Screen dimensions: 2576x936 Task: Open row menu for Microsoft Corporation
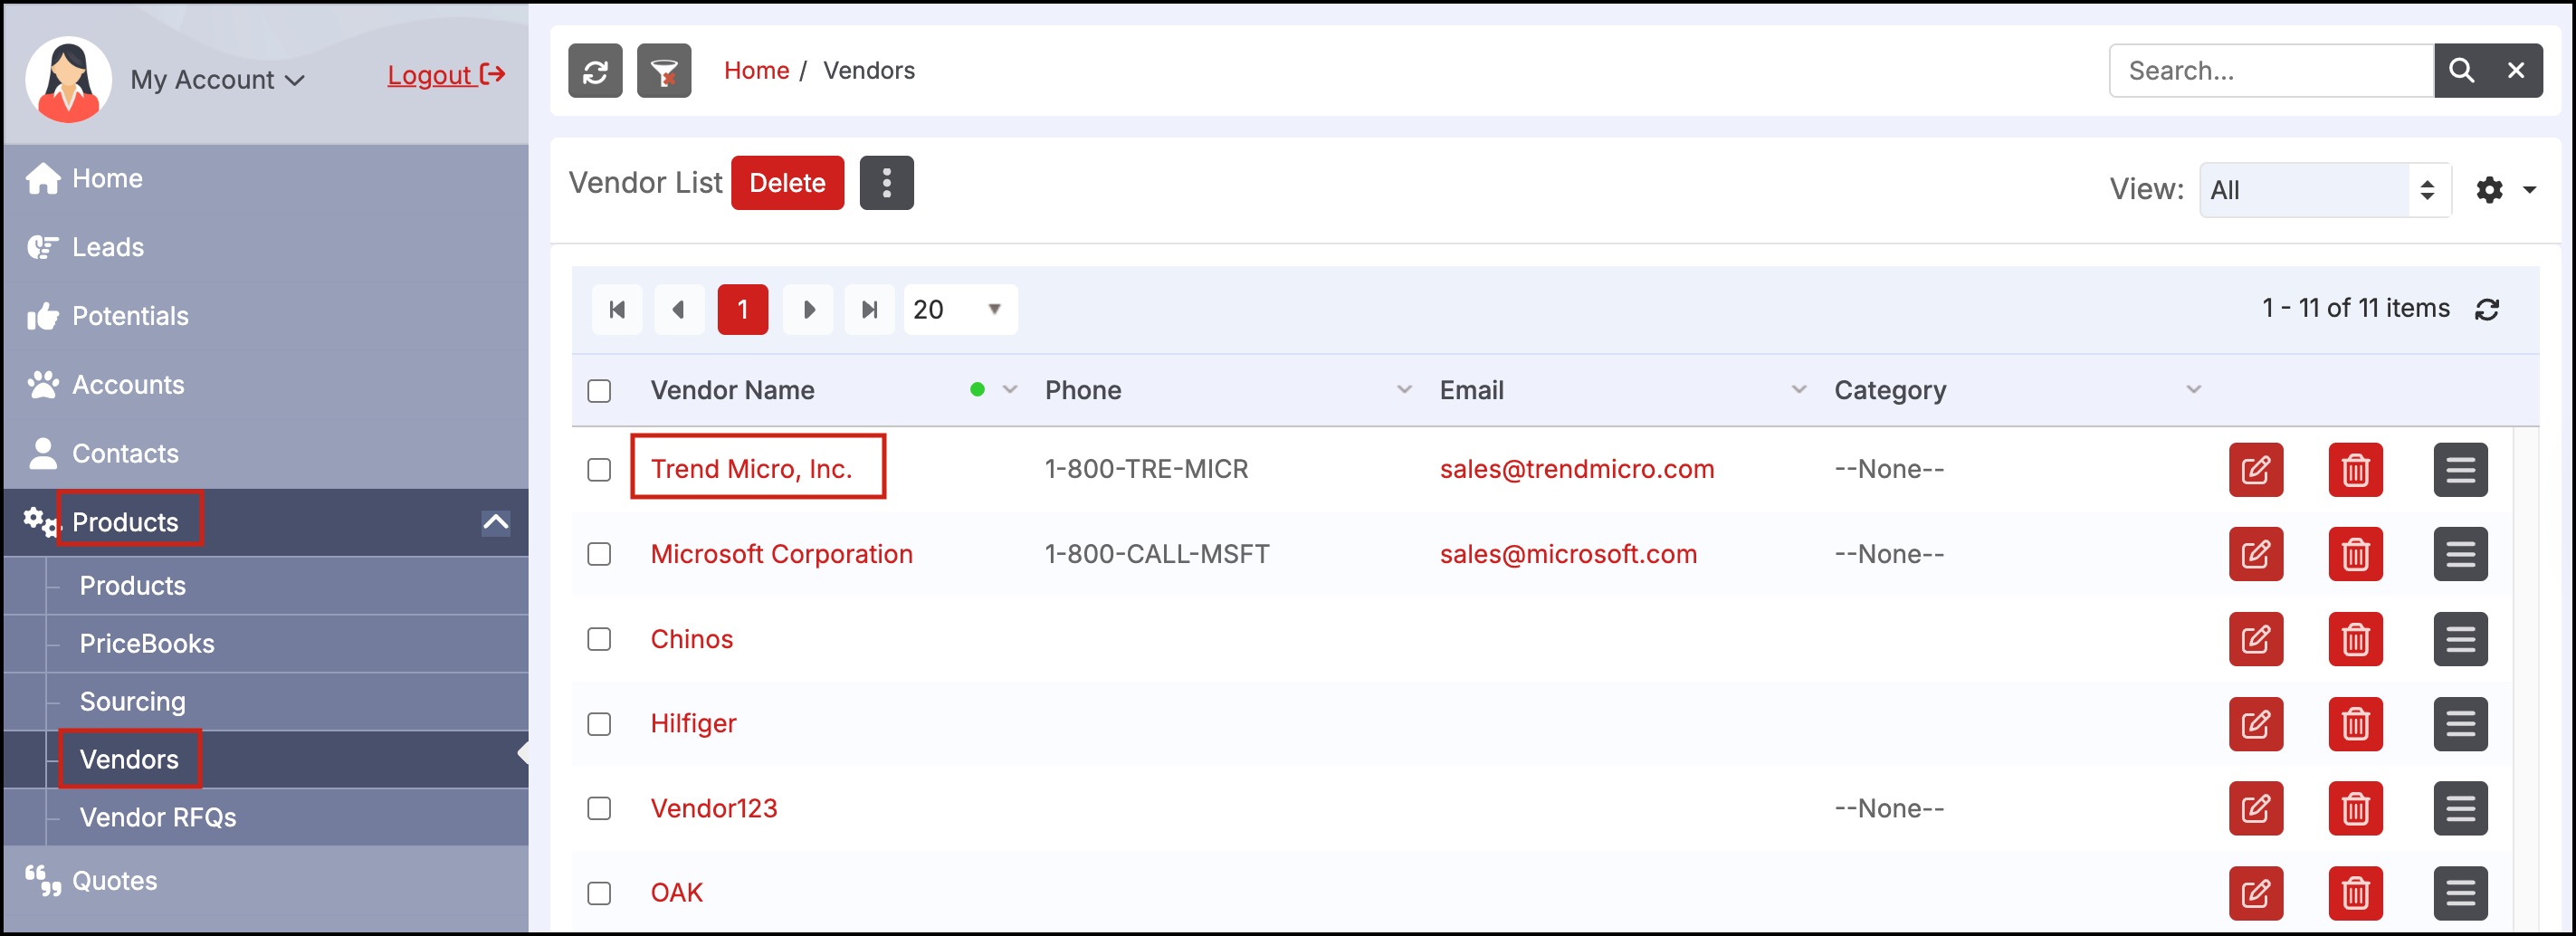tap(2460, 554)
